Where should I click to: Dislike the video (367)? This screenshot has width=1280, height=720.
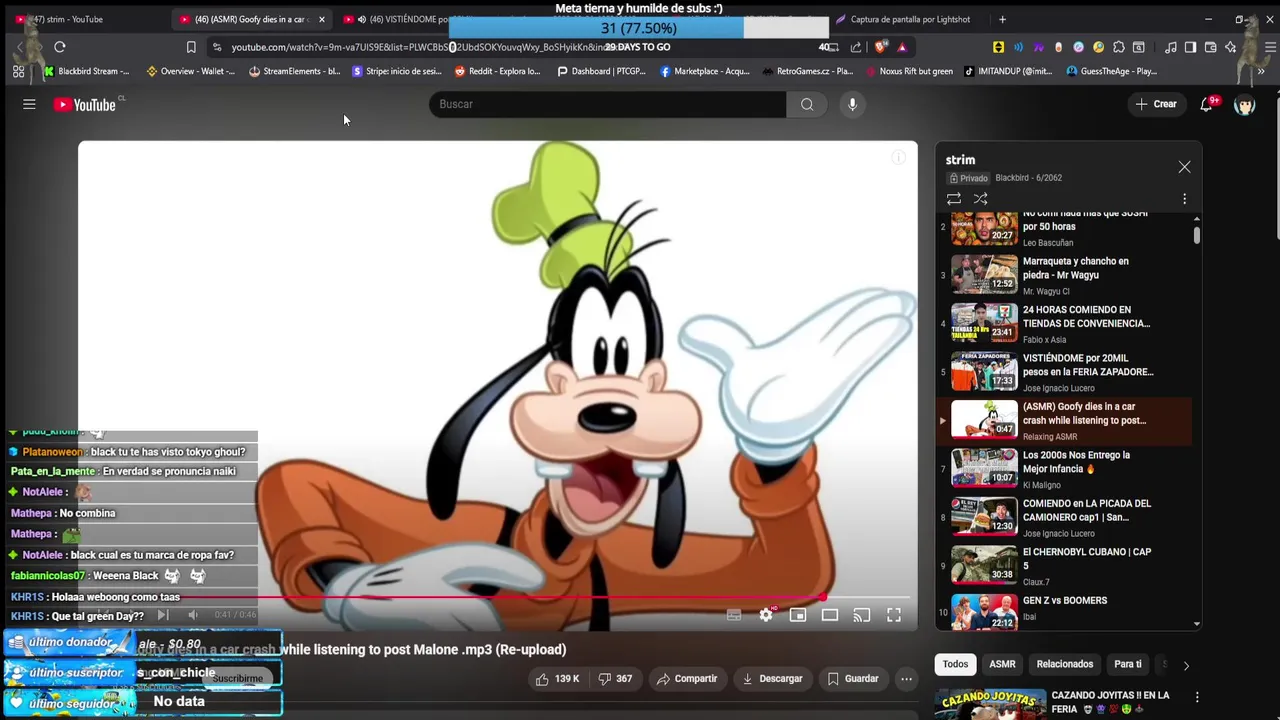pyautogui.click(x=615, y=679)
